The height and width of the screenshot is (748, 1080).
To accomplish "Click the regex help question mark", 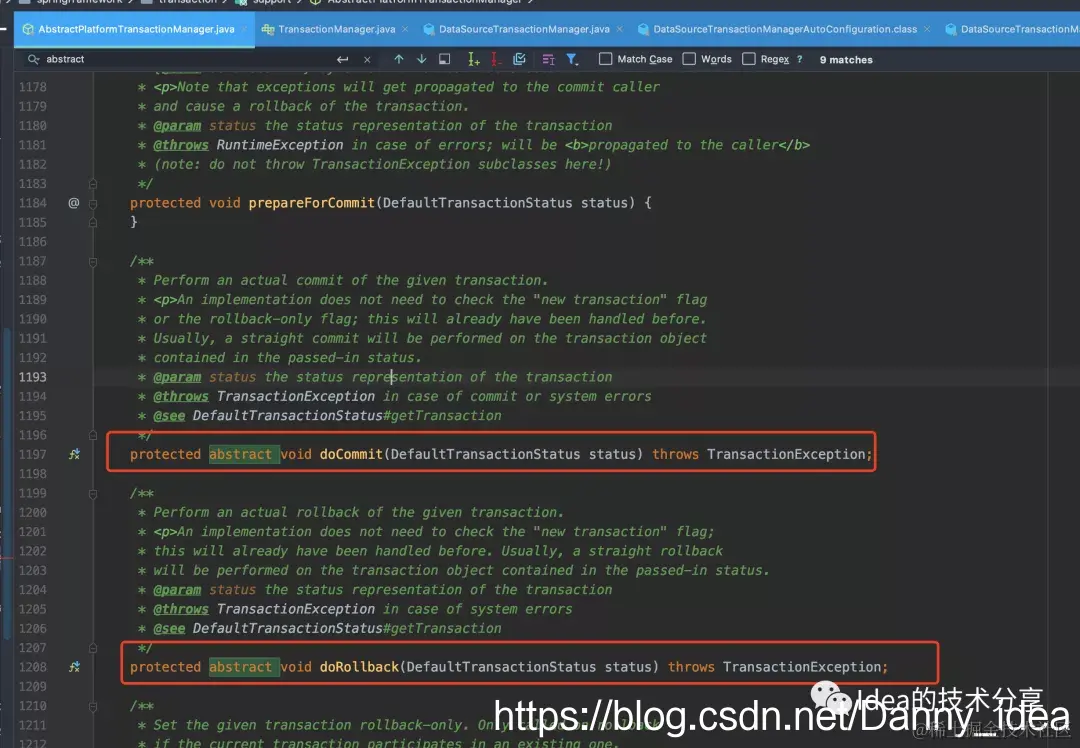I will (800, 59).
